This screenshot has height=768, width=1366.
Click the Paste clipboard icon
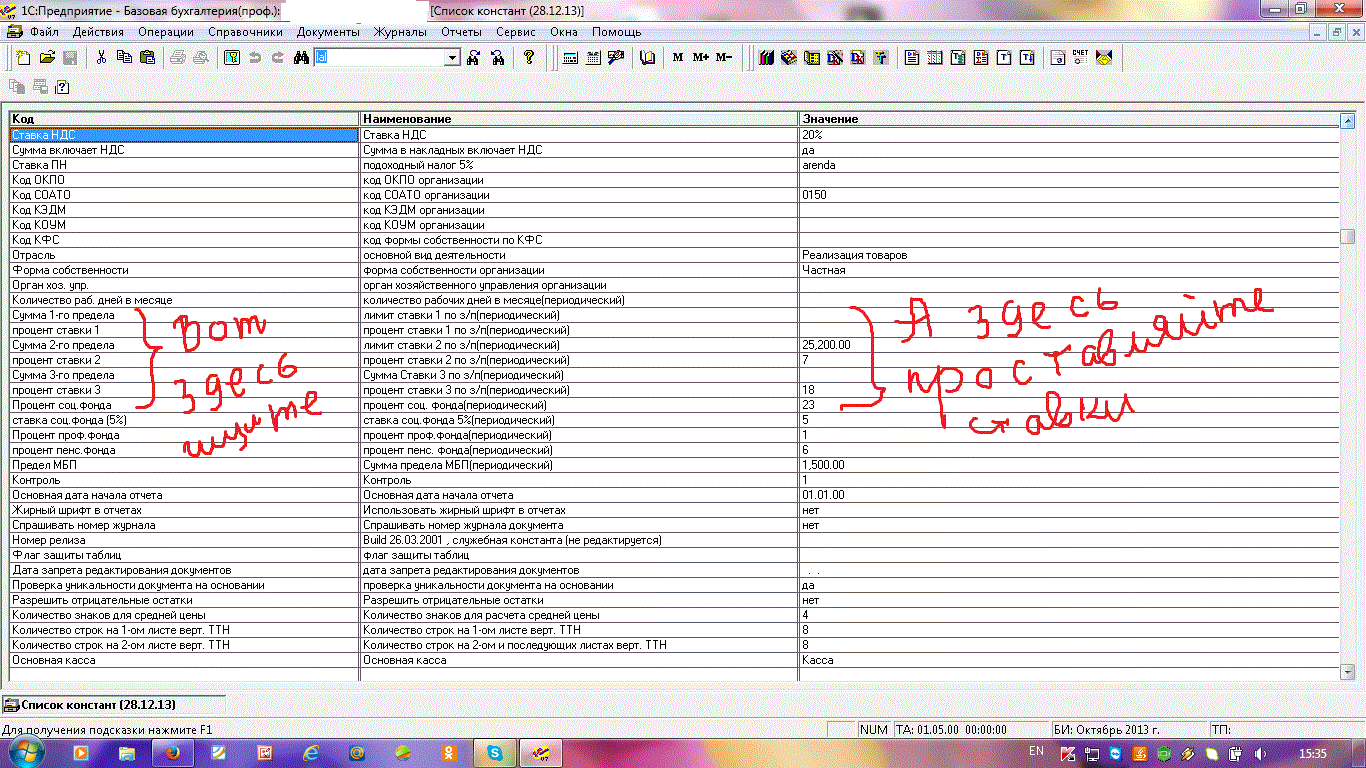[x=147, y=57]
